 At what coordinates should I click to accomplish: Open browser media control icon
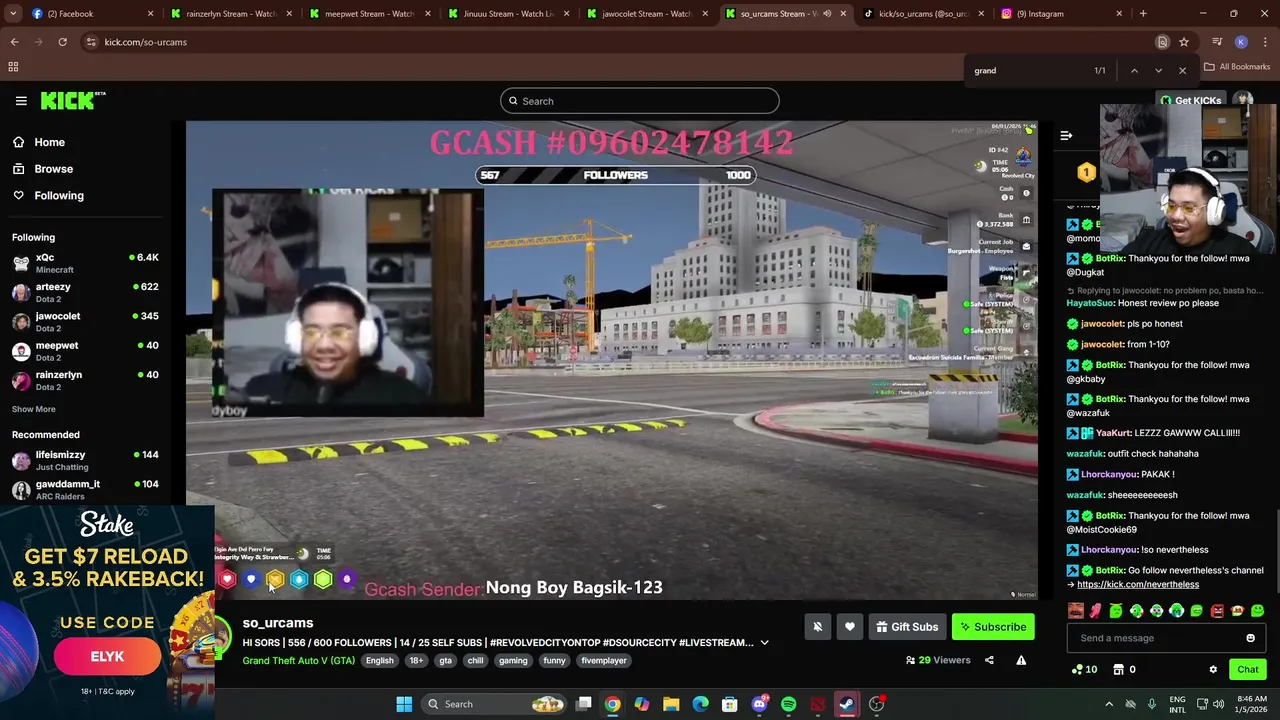(x=1217, y=42)
